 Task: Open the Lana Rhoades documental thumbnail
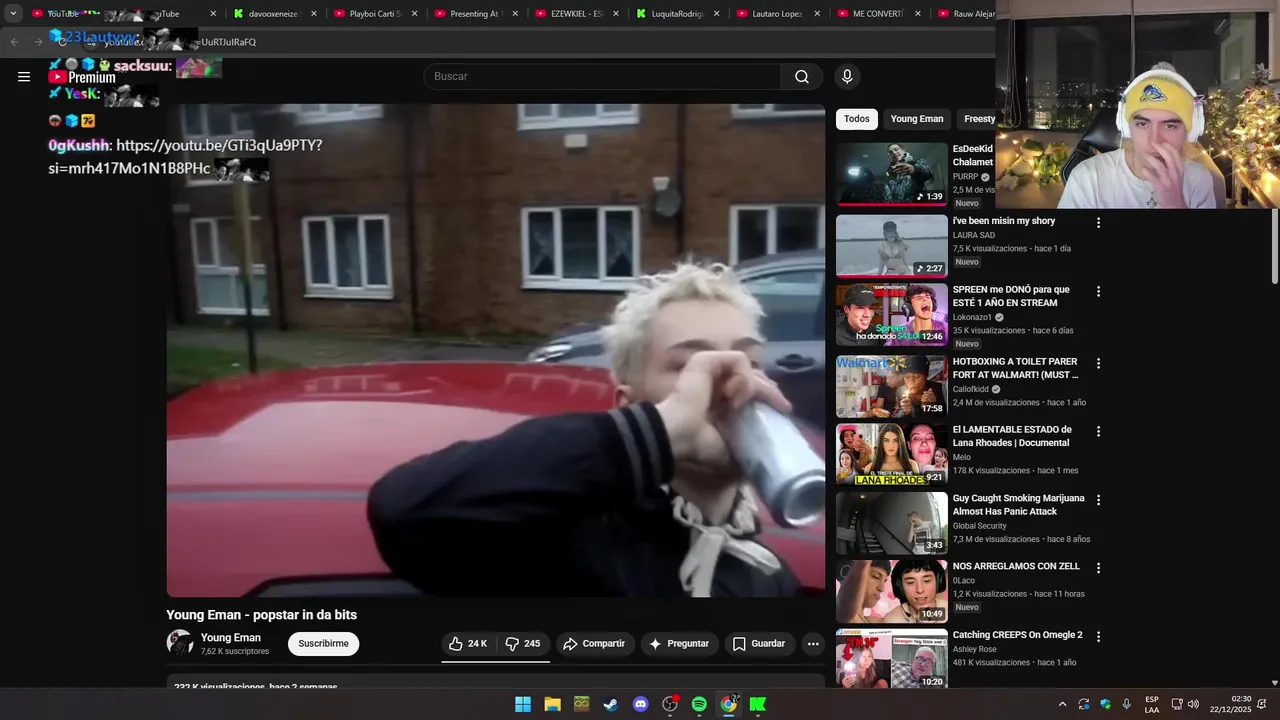892,454
